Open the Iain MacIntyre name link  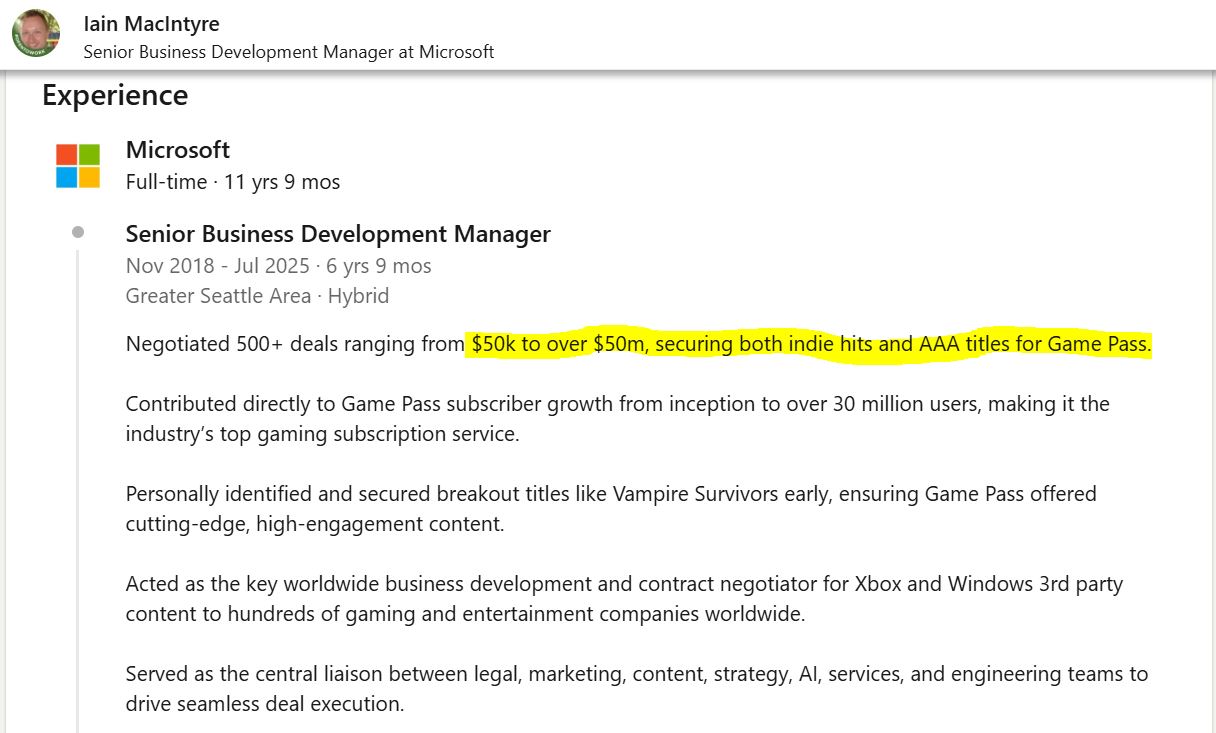click(x=152, y=23)
